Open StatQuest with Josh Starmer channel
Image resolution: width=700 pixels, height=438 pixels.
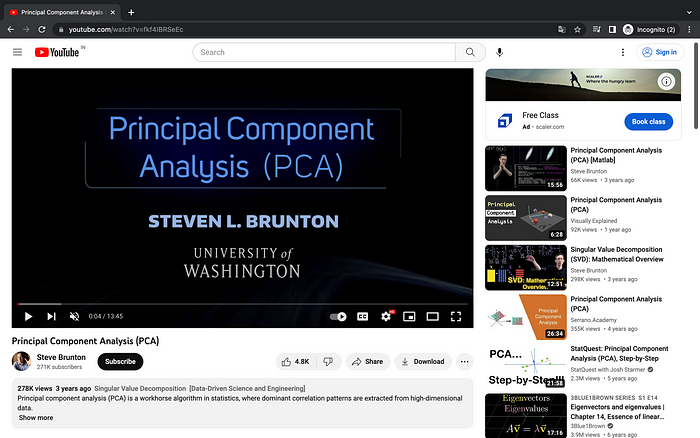[x=608, y=369]
